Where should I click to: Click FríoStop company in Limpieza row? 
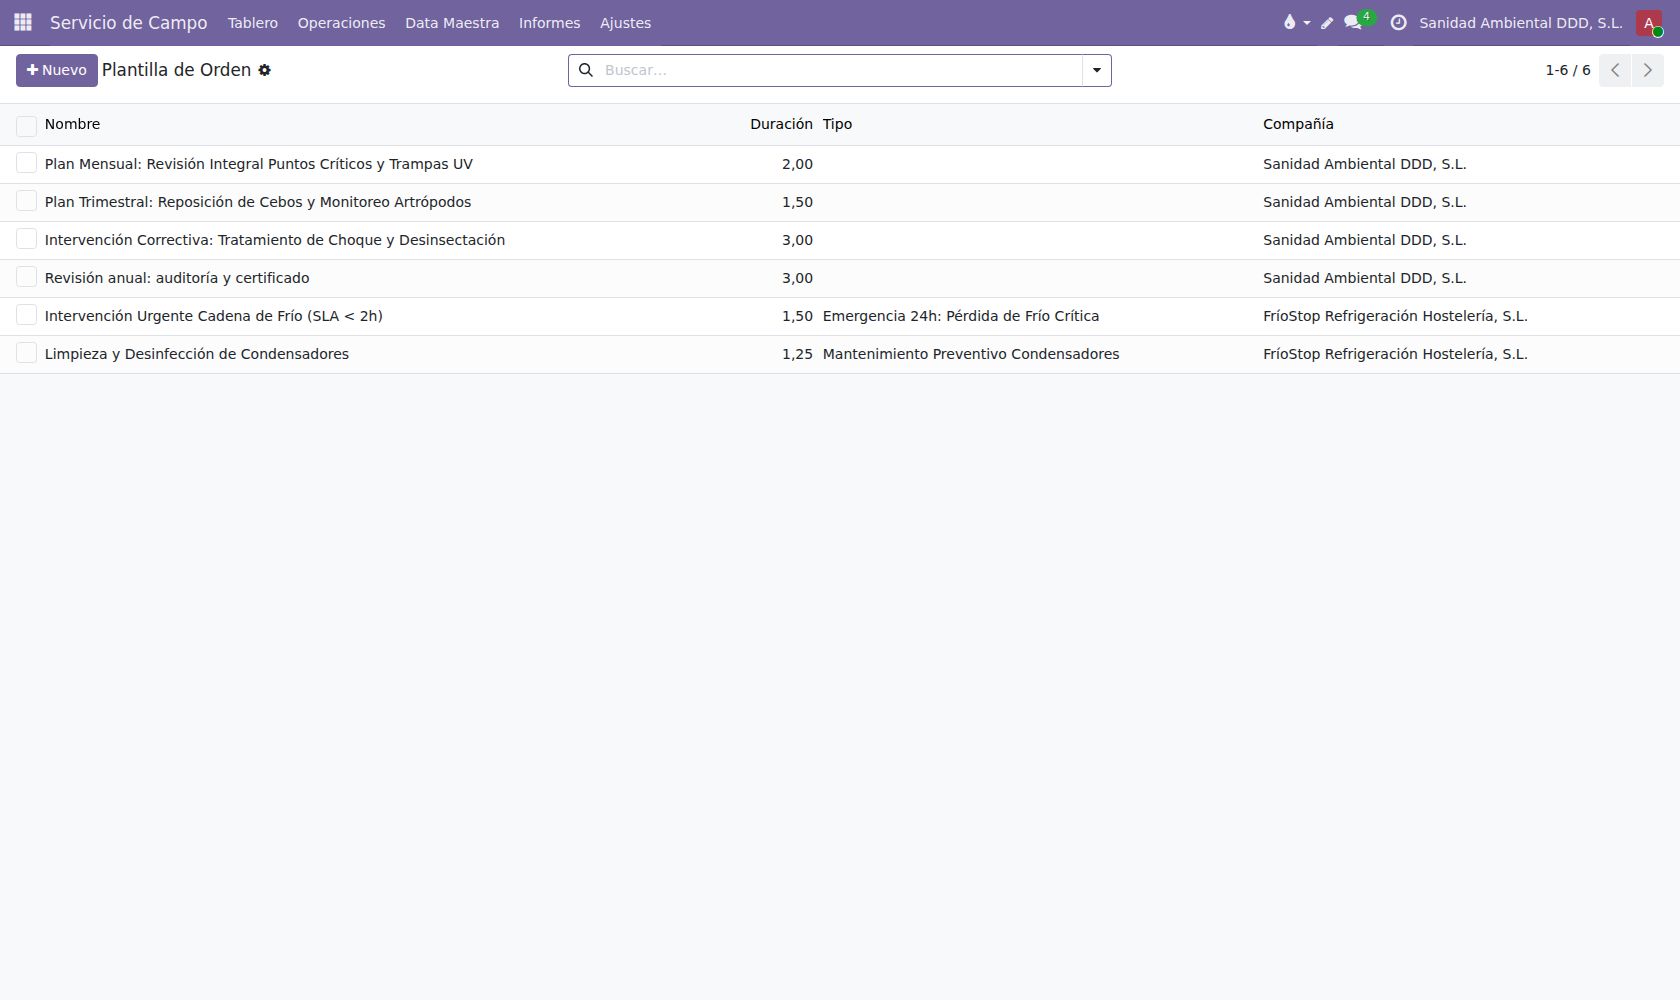[1395, 354]
